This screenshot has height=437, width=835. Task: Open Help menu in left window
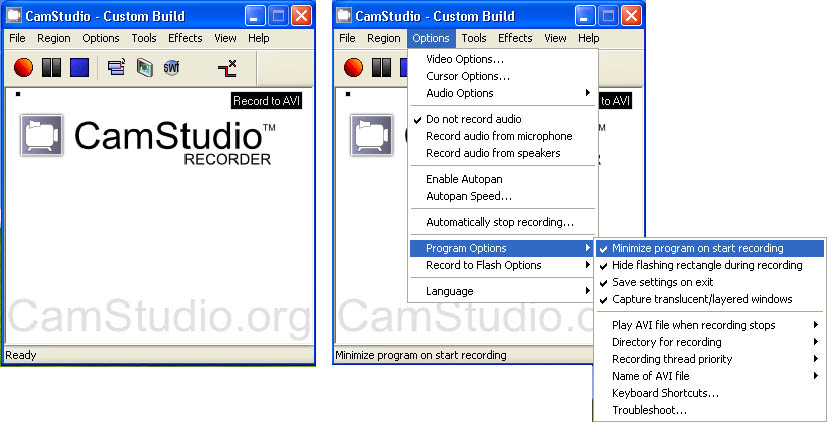258,38
